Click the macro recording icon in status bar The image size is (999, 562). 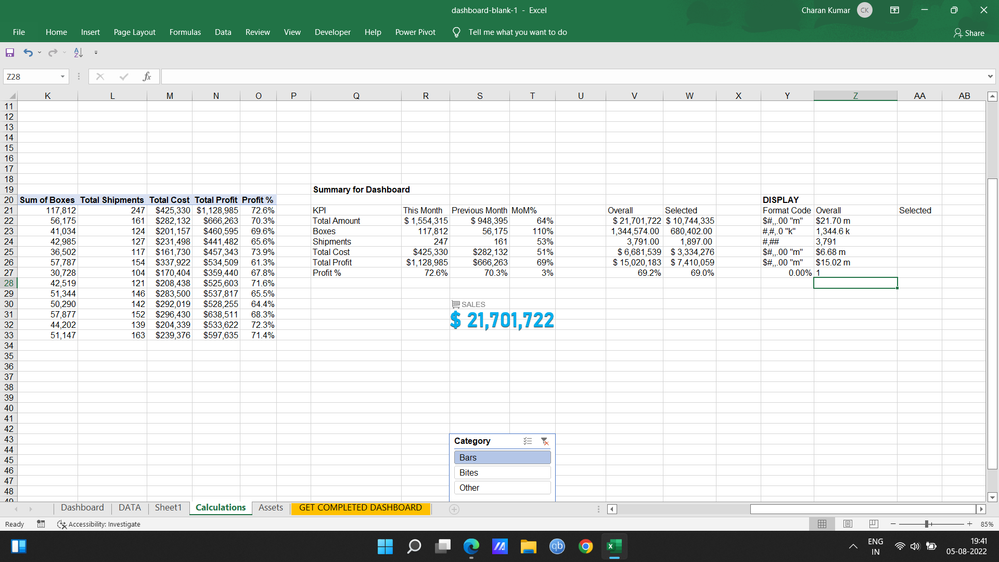point(41,524)
